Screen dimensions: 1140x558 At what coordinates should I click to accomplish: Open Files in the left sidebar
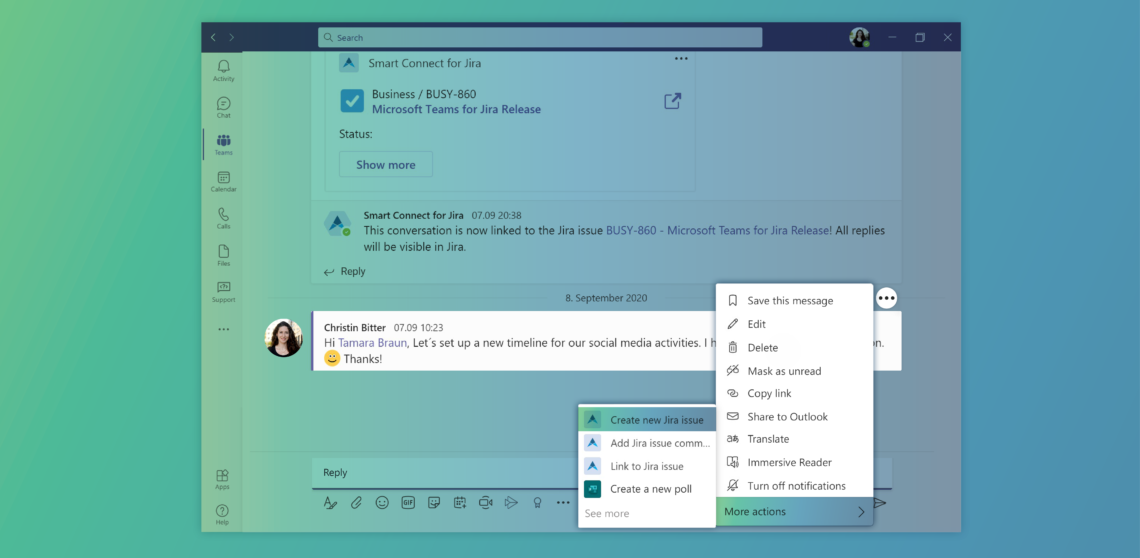click(223, 255)
